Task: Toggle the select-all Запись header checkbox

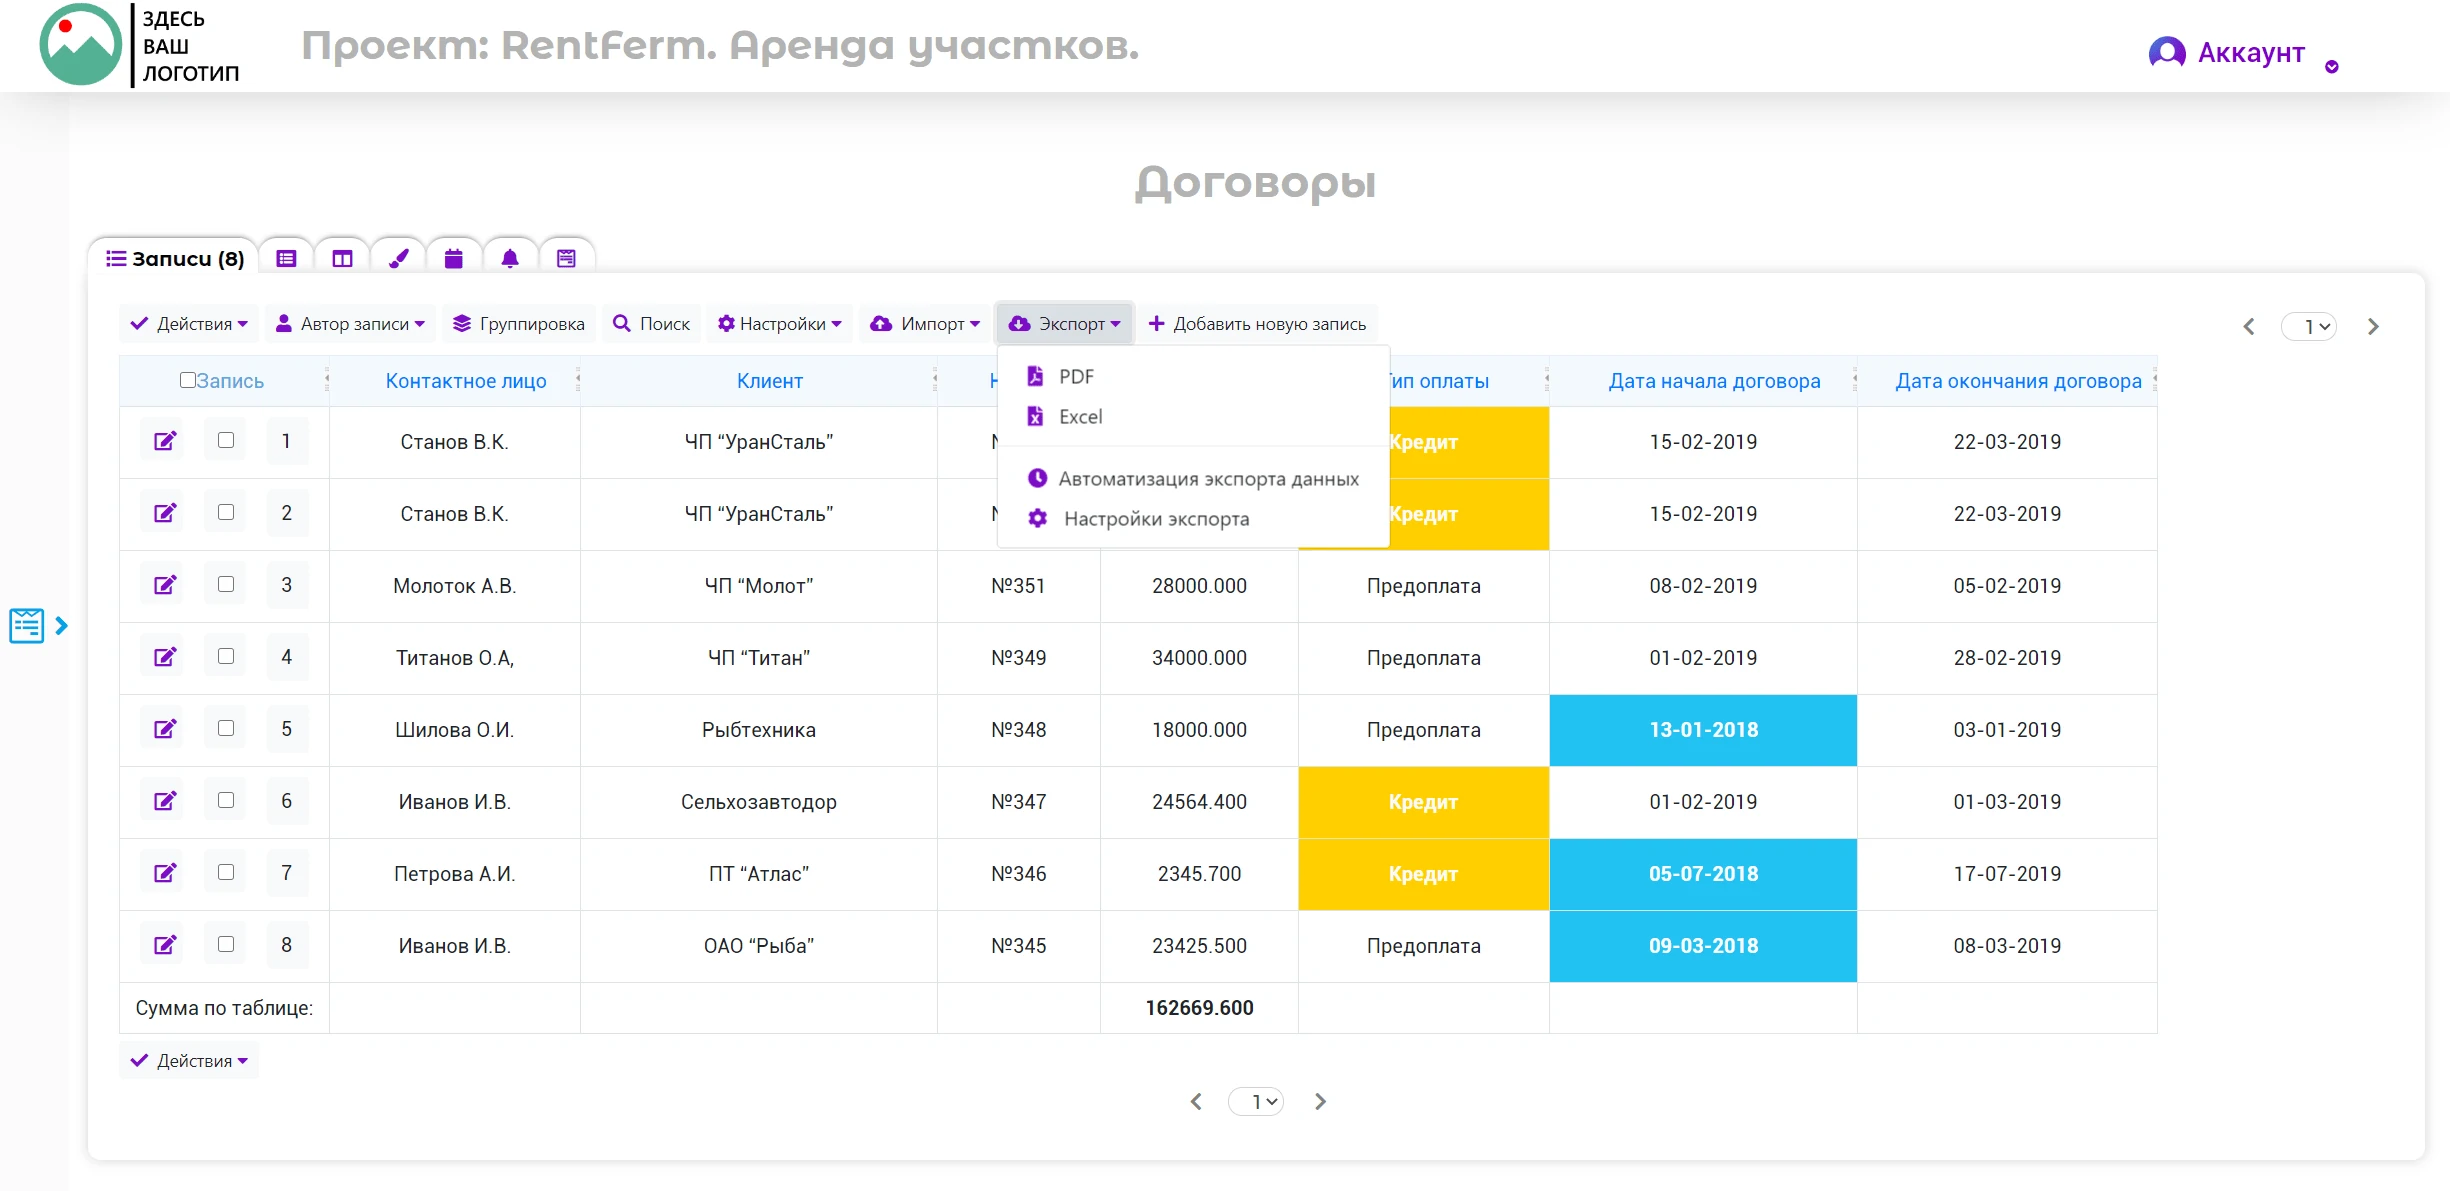Action: pos(187,380)
